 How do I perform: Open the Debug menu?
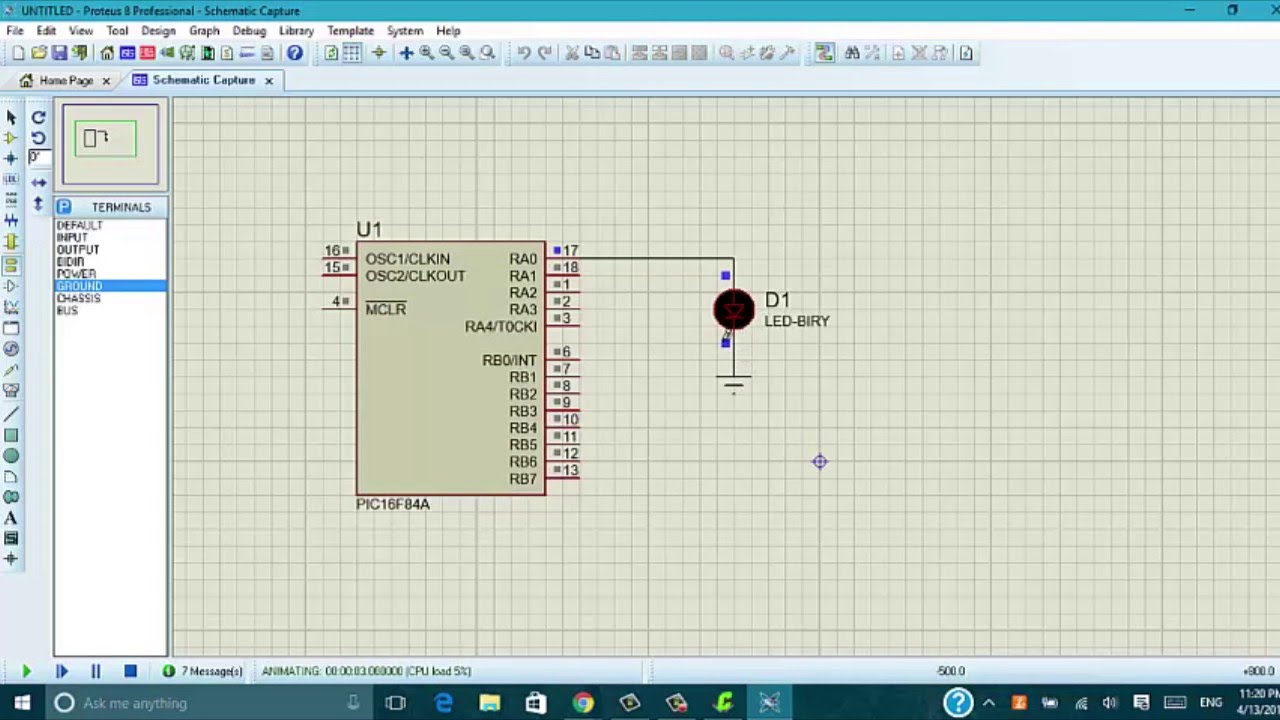[x=249, y=31]
